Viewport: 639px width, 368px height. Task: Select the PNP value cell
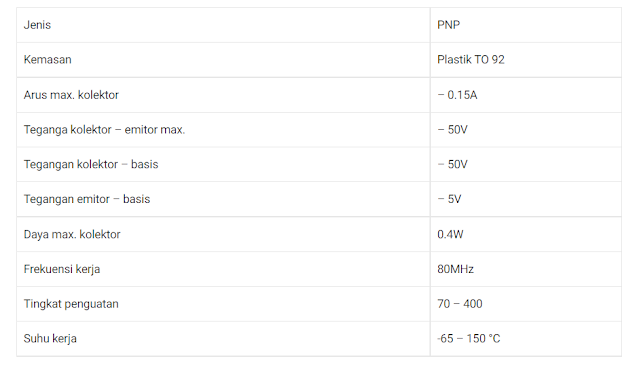[x=526, y=25]
